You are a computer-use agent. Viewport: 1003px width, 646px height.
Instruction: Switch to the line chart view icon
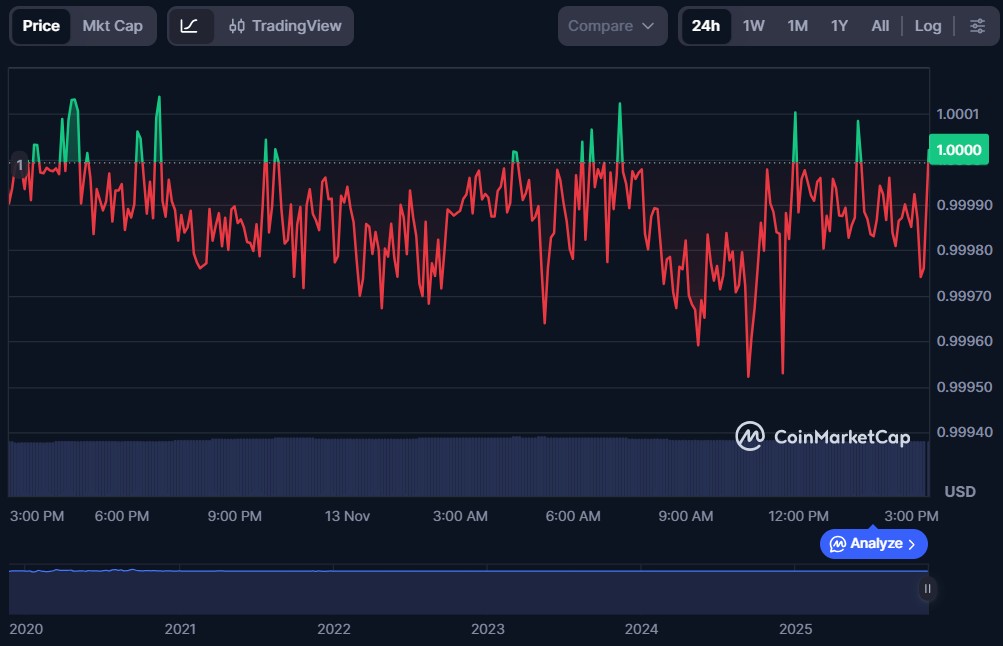point(189,26)
